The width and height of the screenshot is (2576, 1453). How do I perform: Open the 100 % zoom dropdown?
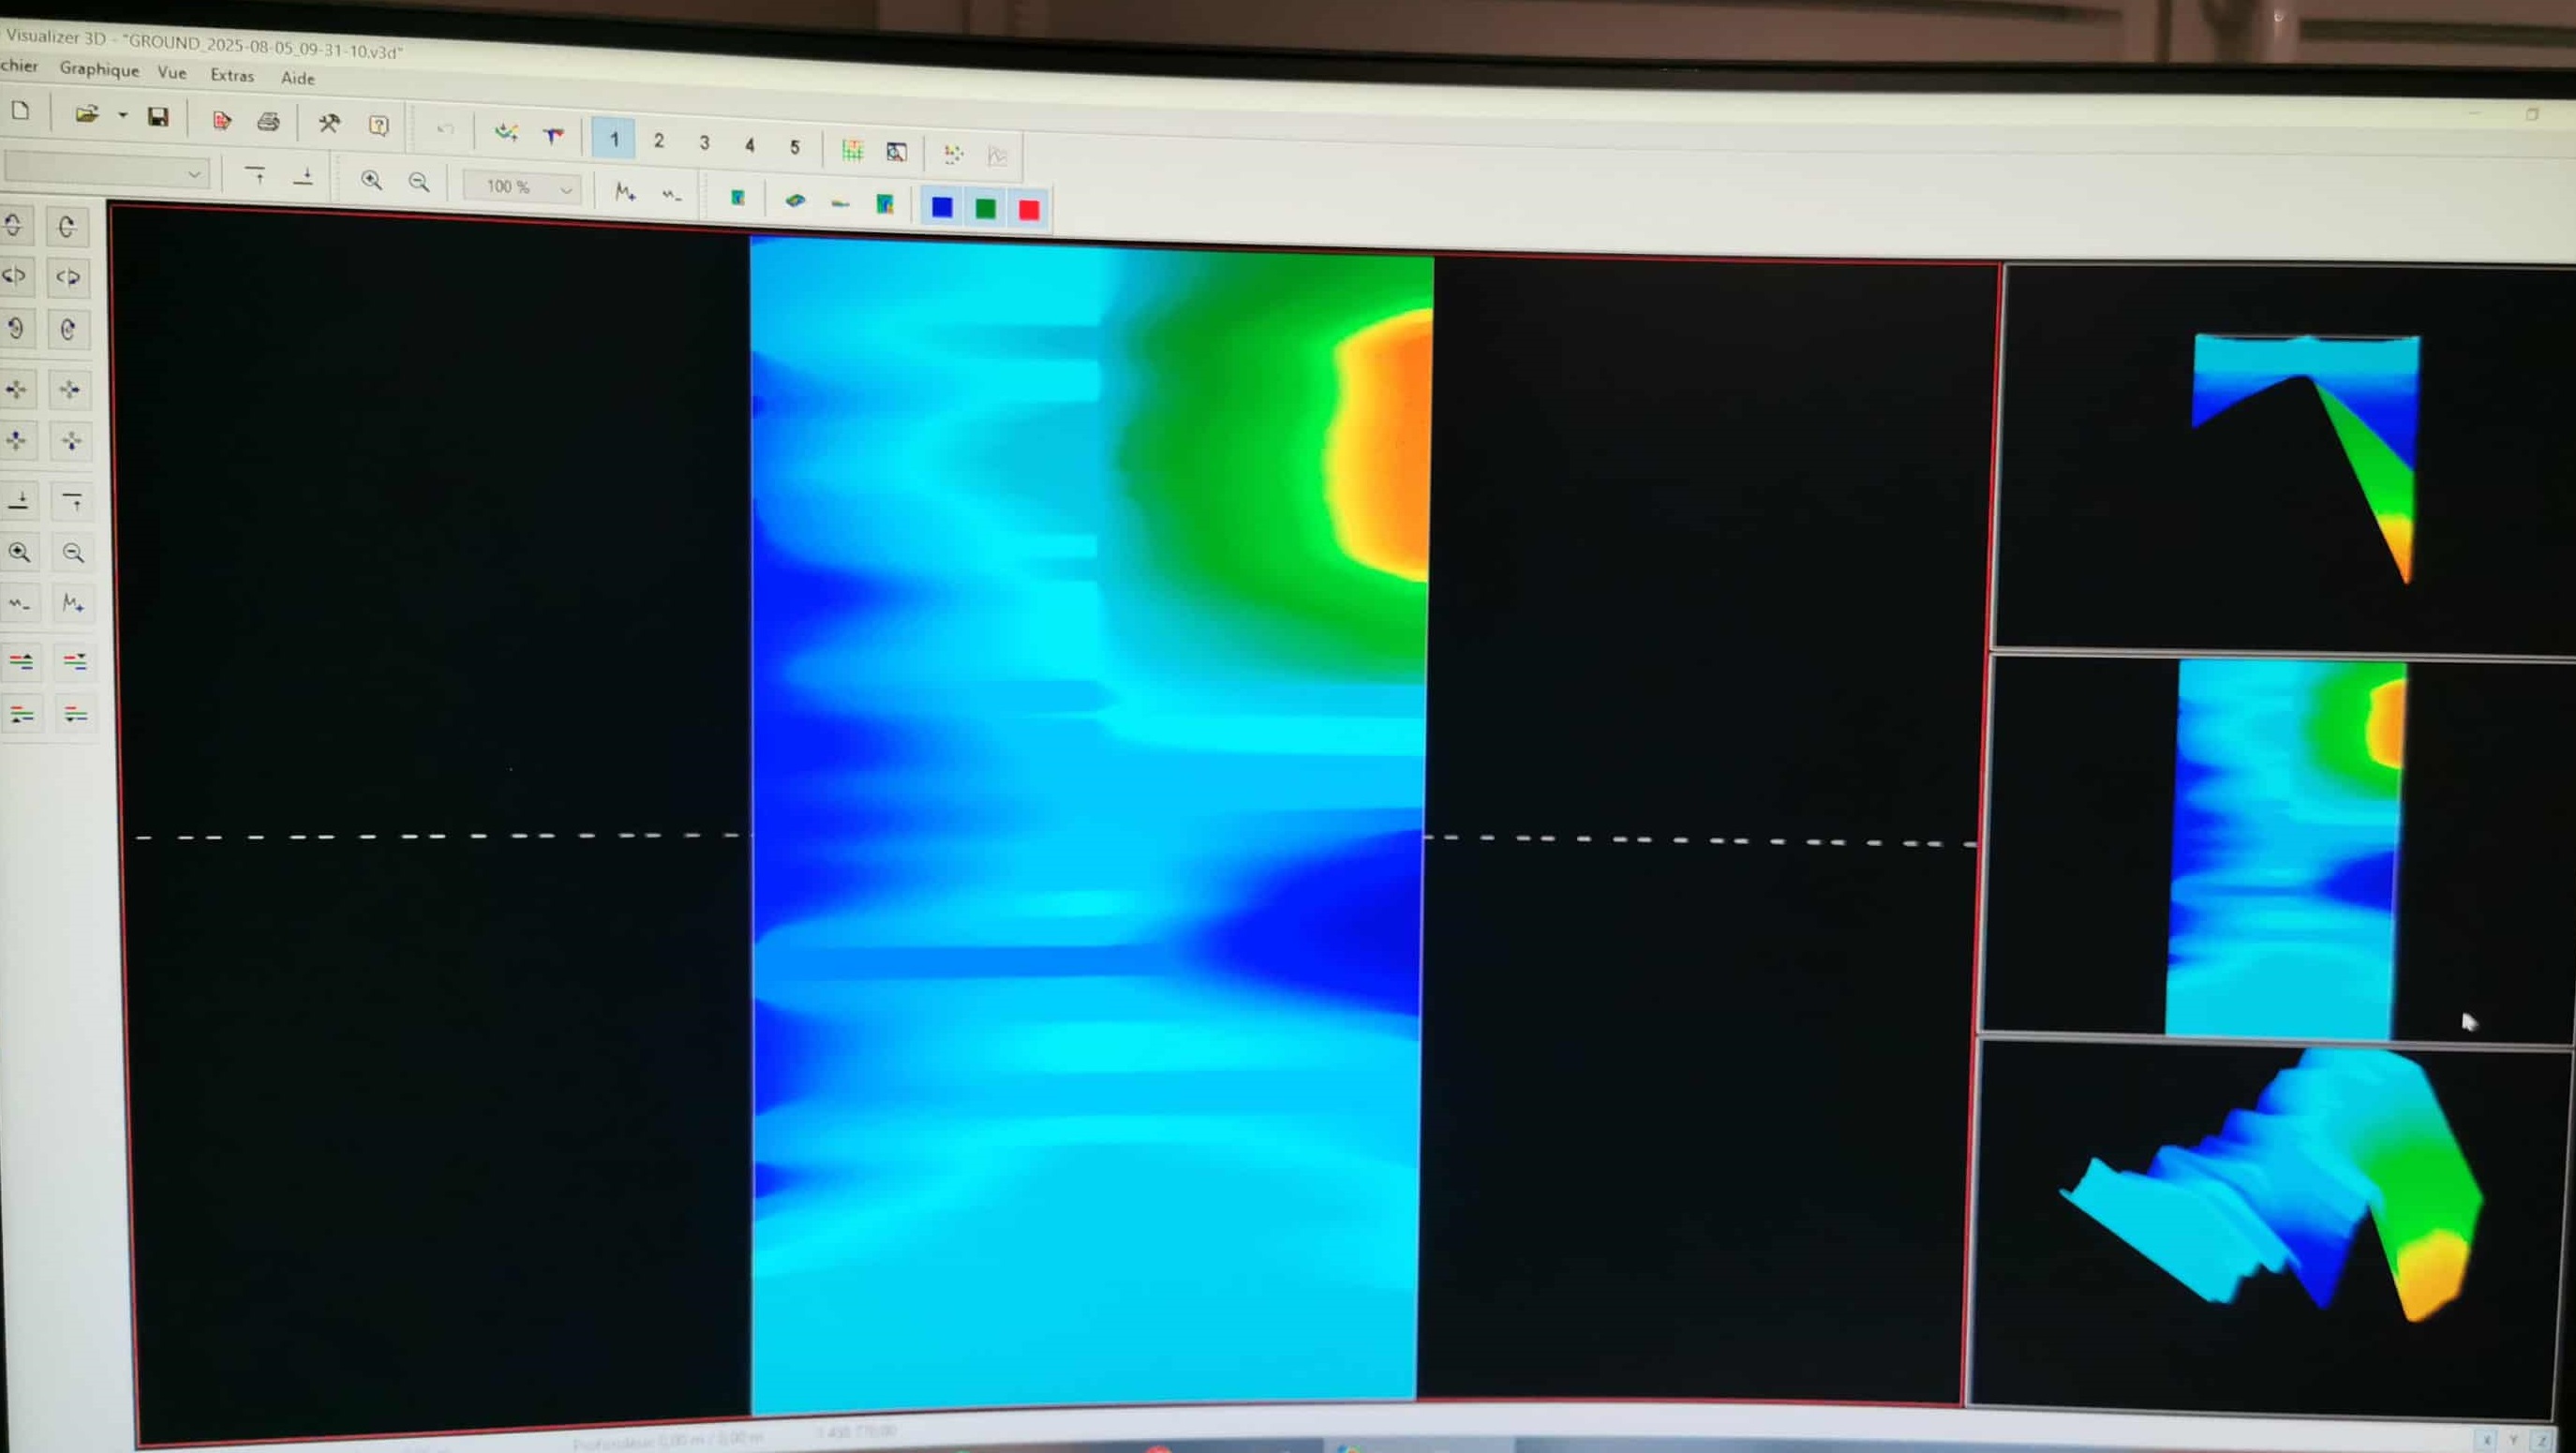[566, 189]
